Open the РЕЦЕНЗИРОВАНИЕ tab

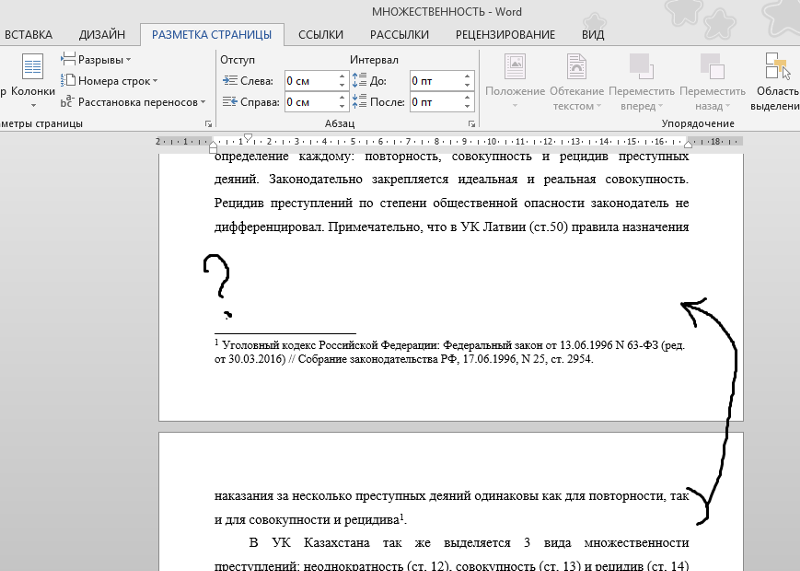505,35
